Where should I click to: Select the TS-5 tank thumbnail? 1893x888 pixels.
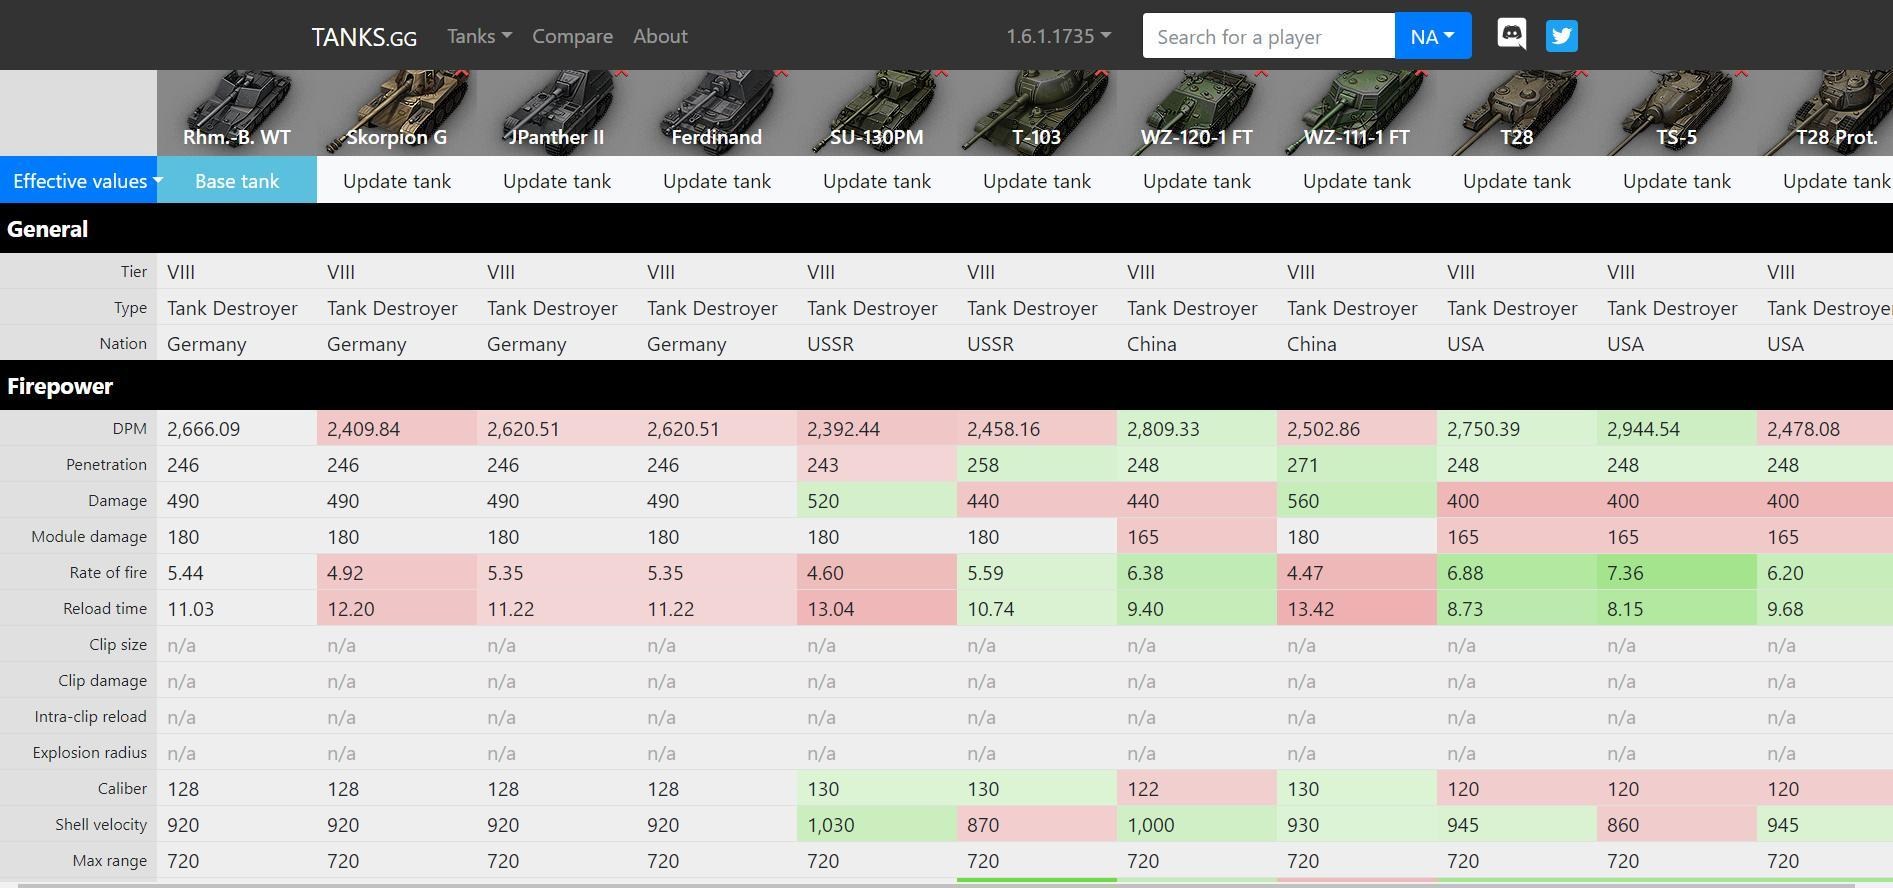pyautogui.click(x=1676, y=112)
